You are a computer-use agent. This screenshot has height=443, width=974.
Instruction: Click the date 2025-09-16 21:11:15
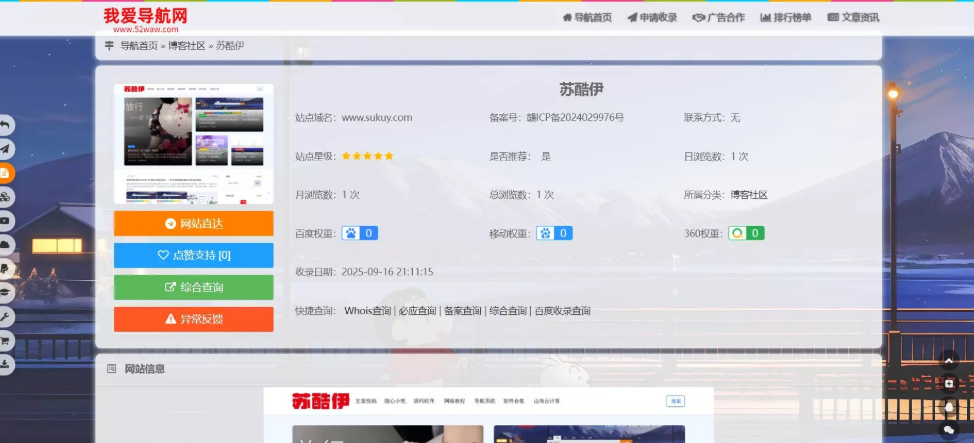pos(388,272)
